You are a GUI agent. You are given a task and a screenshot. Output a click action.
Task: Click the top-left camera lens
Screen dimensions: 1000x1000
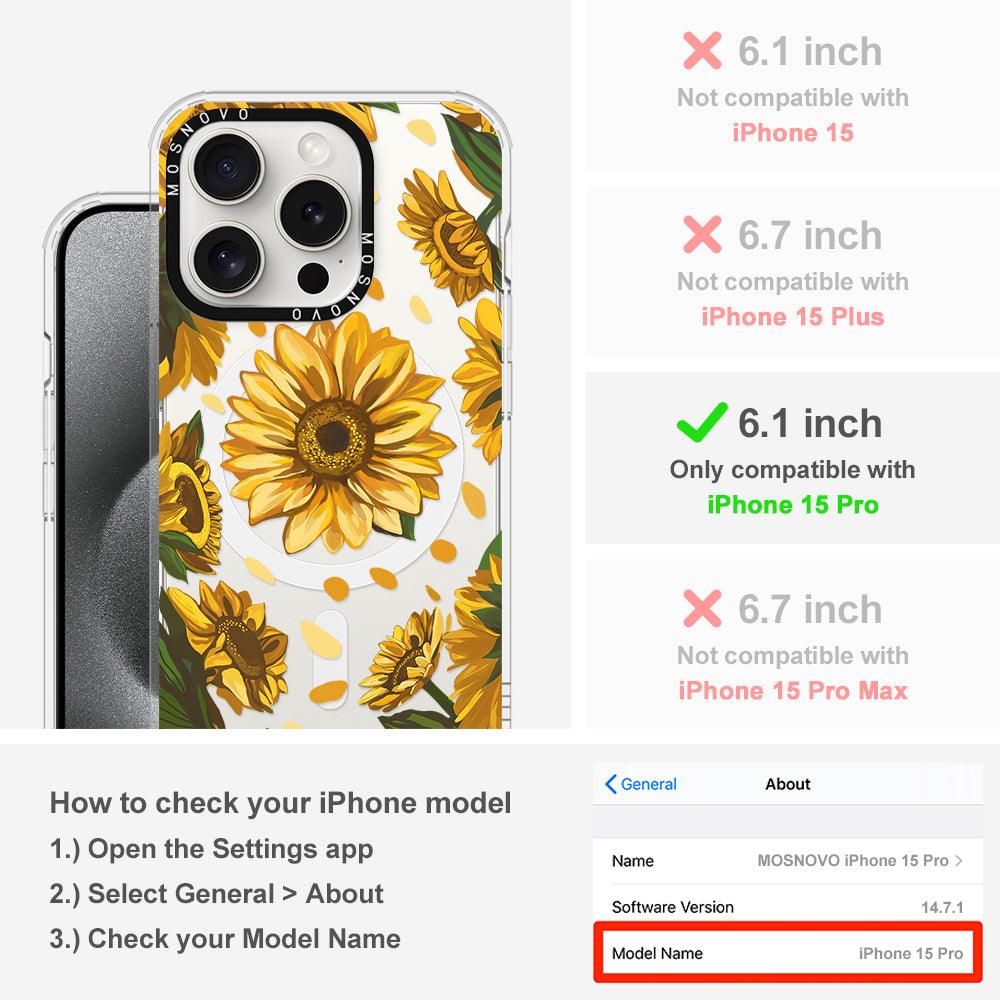coord(226,167)
